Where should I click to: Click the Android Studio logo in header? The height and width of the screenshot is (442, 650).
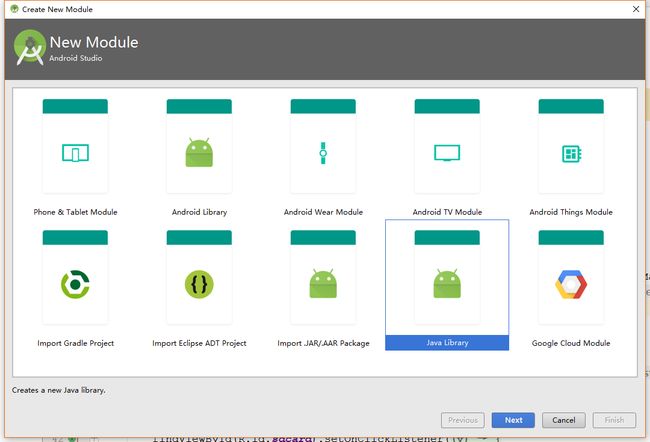tap(29, 48)
